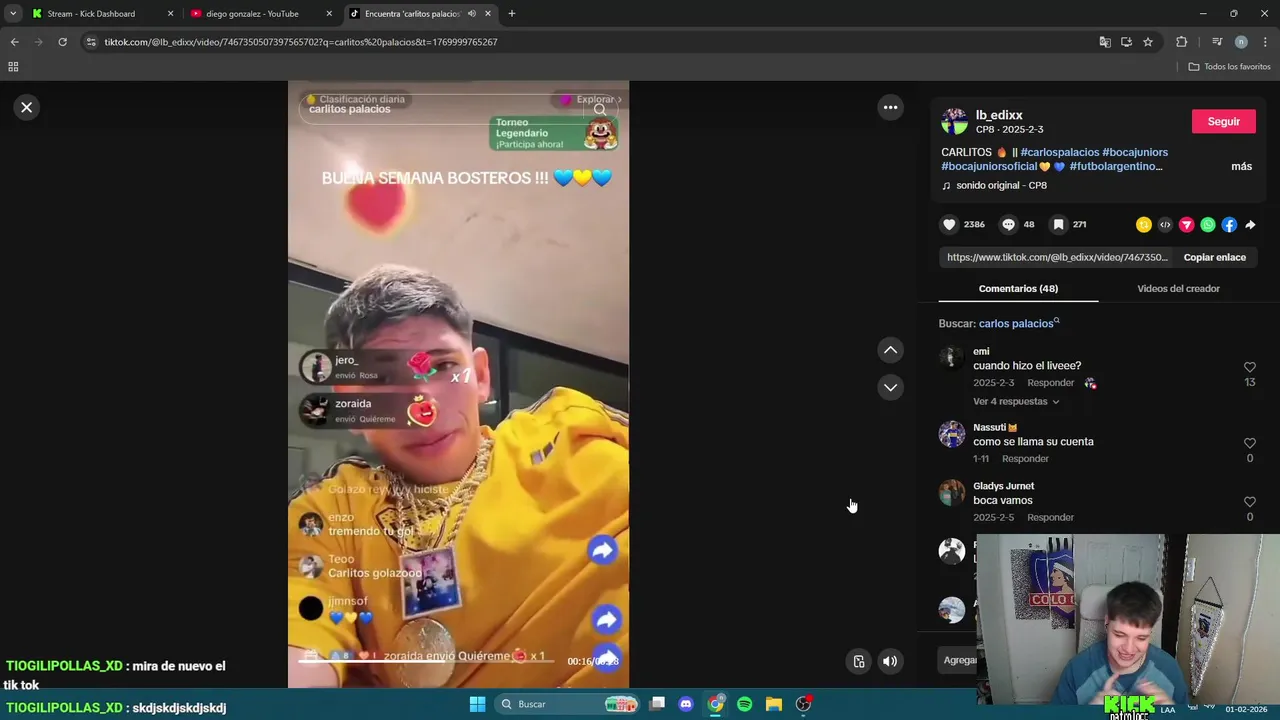Reply to emi's comment

(1050, 383)
